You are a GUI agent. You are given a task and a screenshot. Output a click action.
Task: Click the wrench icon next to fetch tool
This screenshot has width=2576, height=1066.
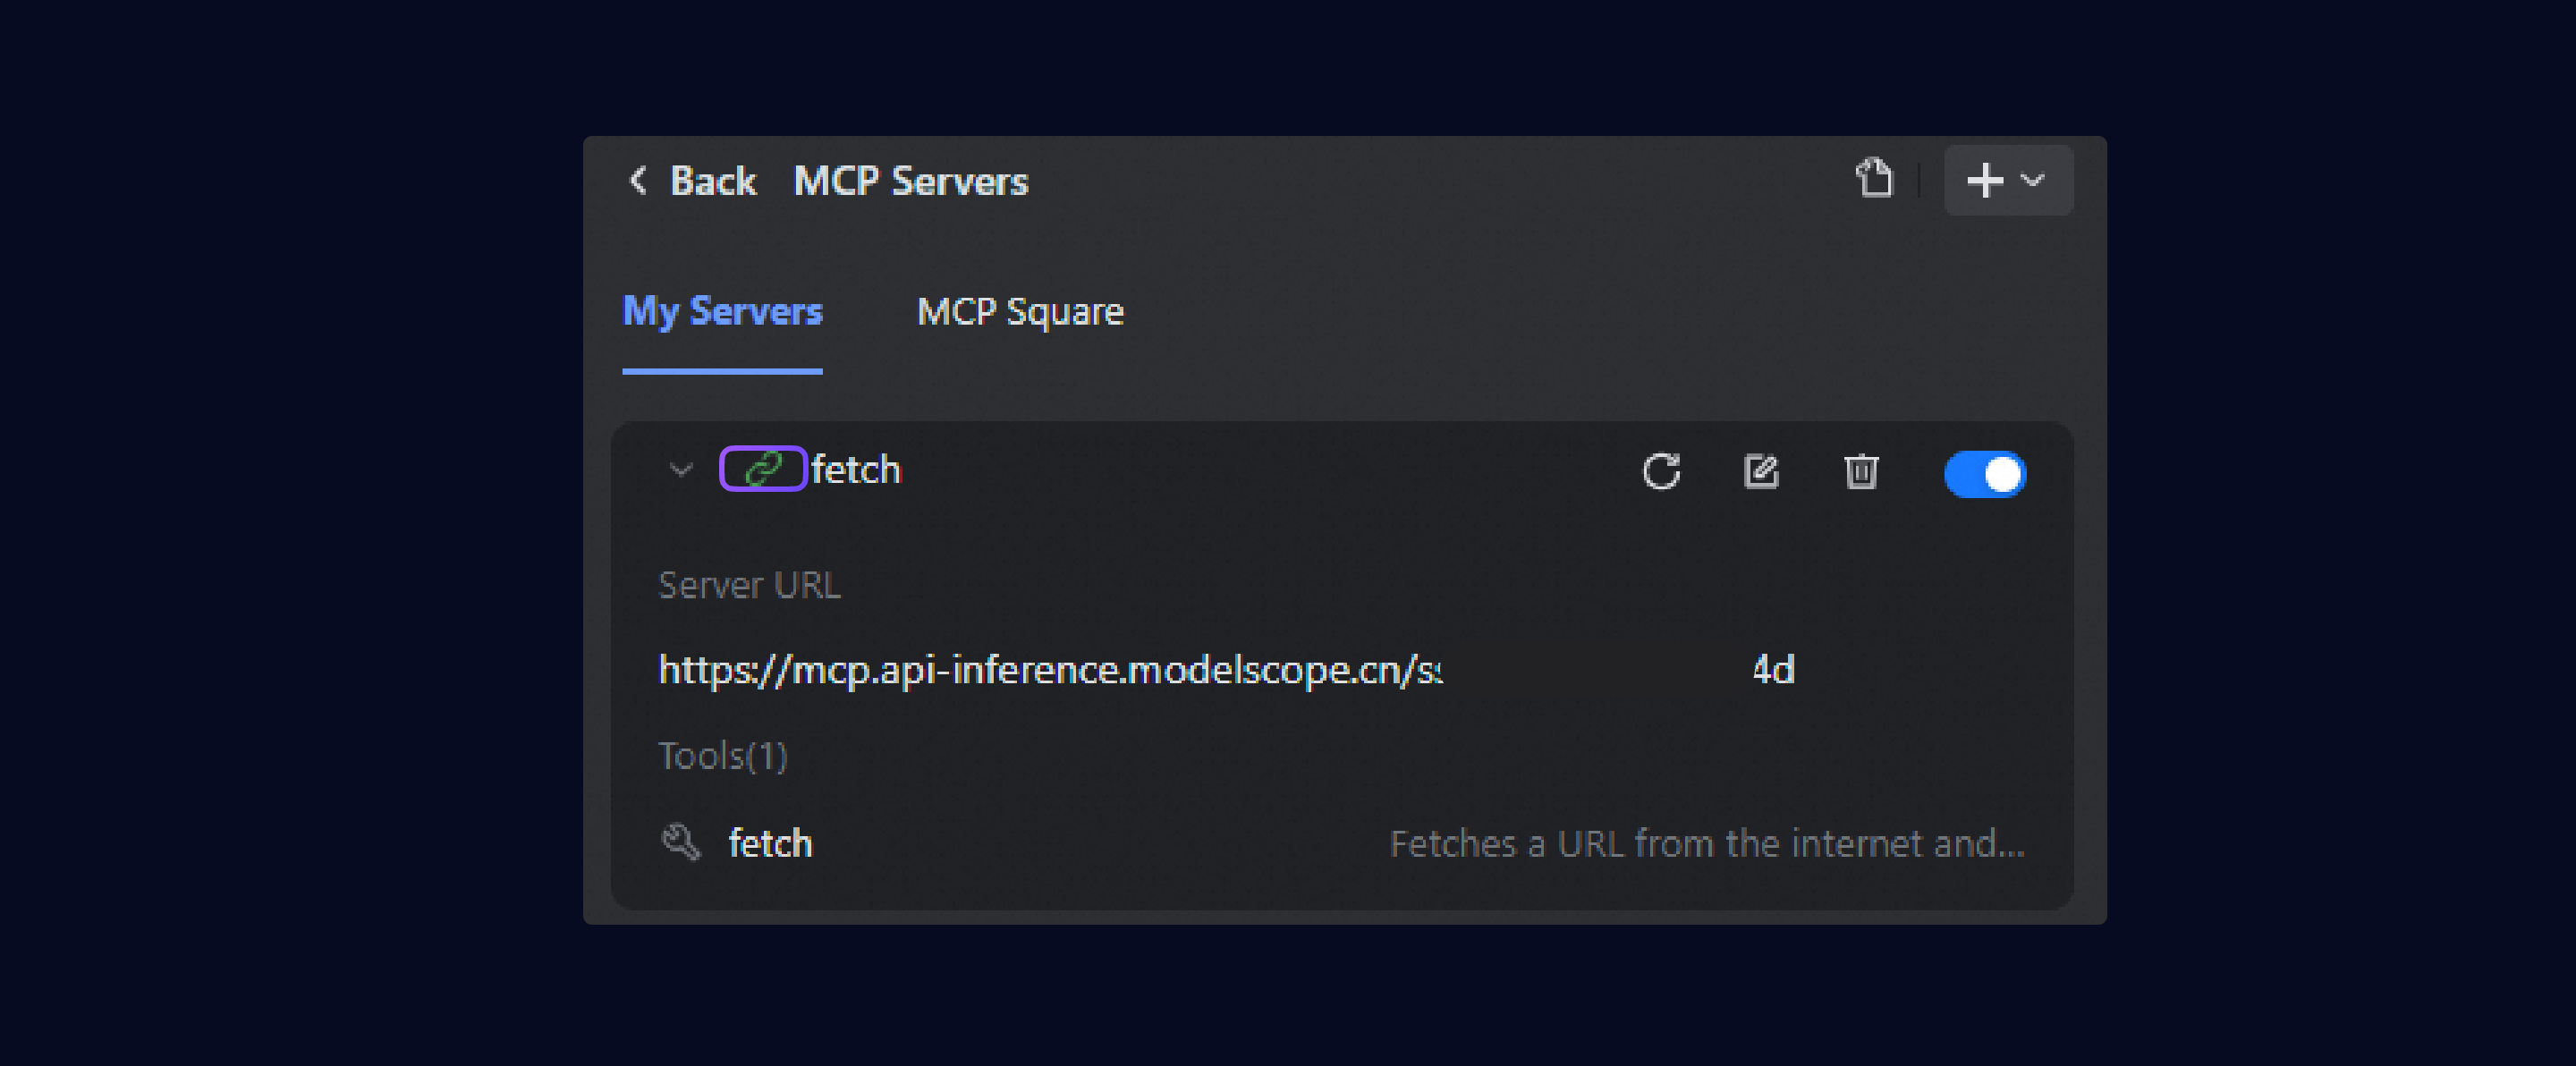681,842
